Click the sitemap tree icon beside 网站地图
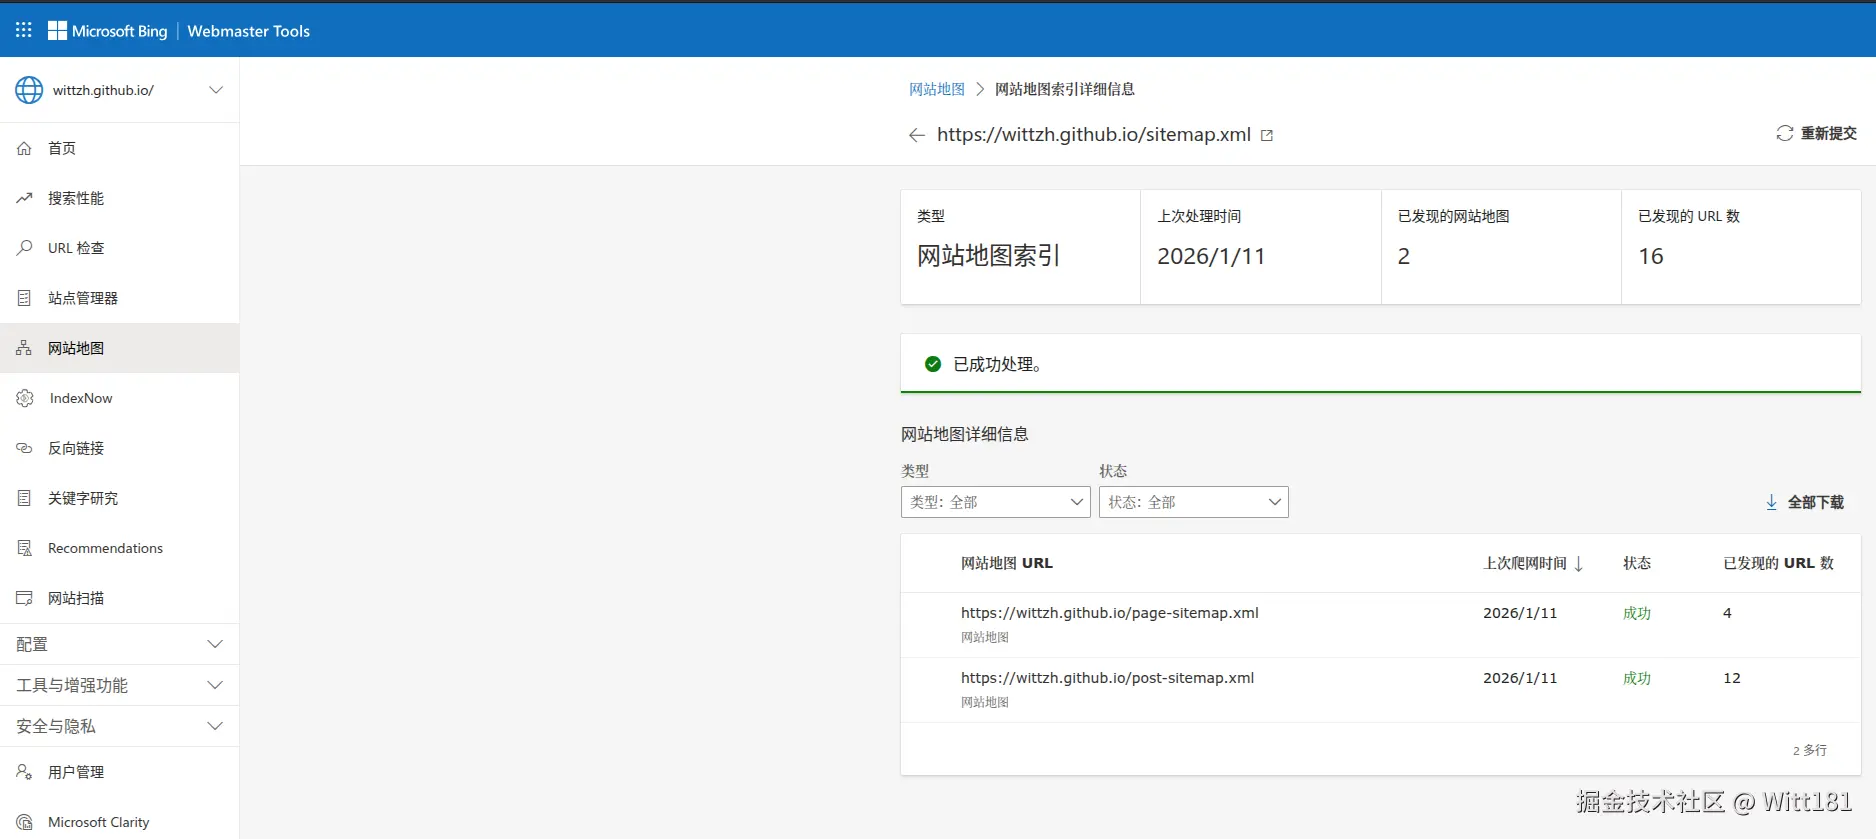 click(24, 348)
